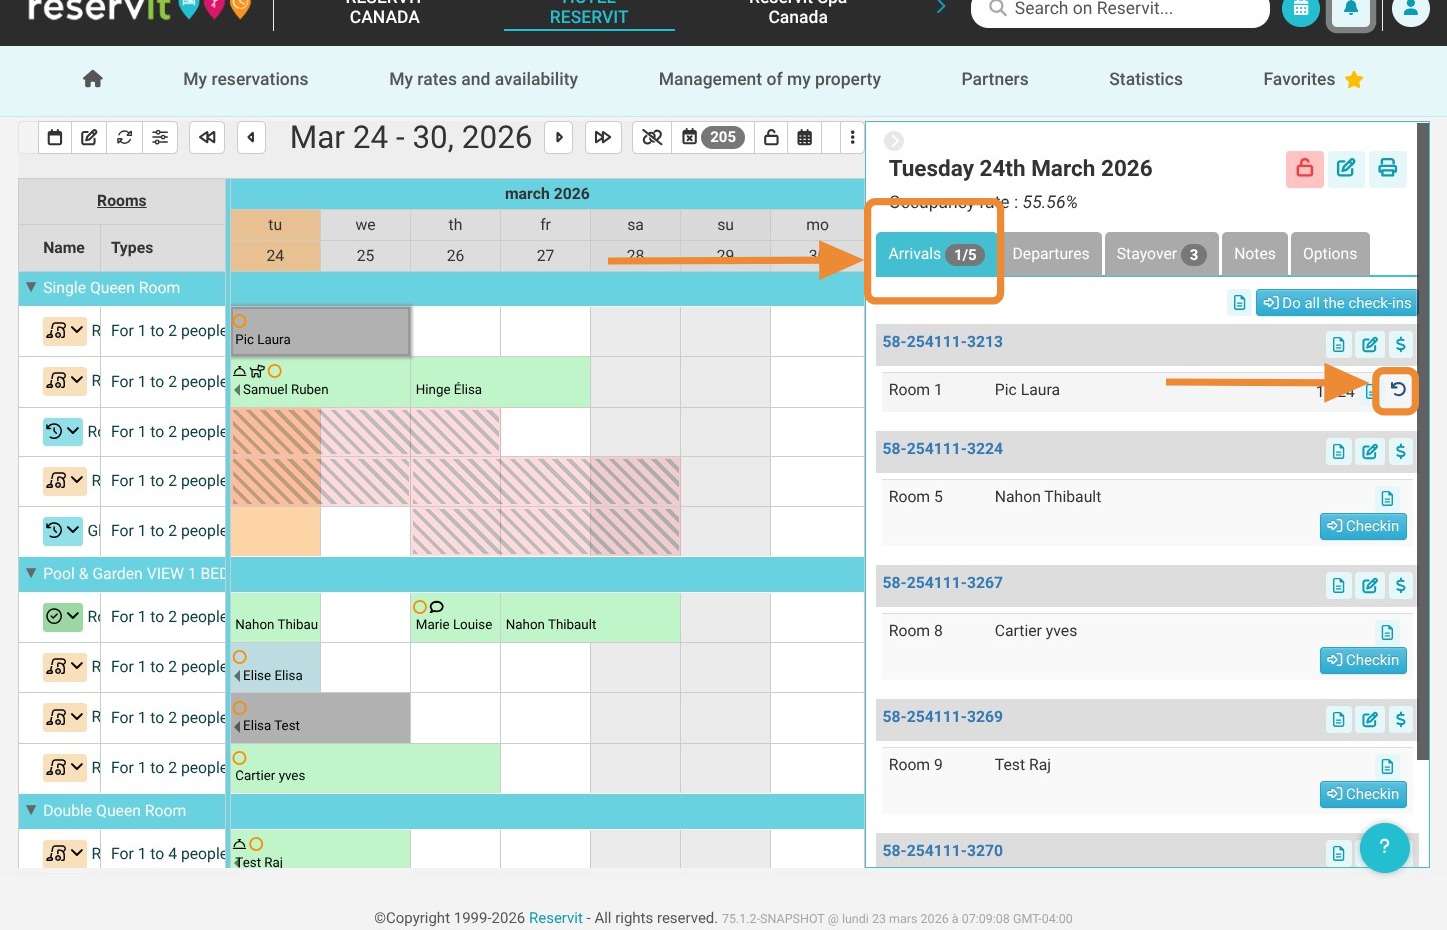Click the calendar grid icon in planning toolbar
This screenshot has width=1447, height=930.
[805, 137]
